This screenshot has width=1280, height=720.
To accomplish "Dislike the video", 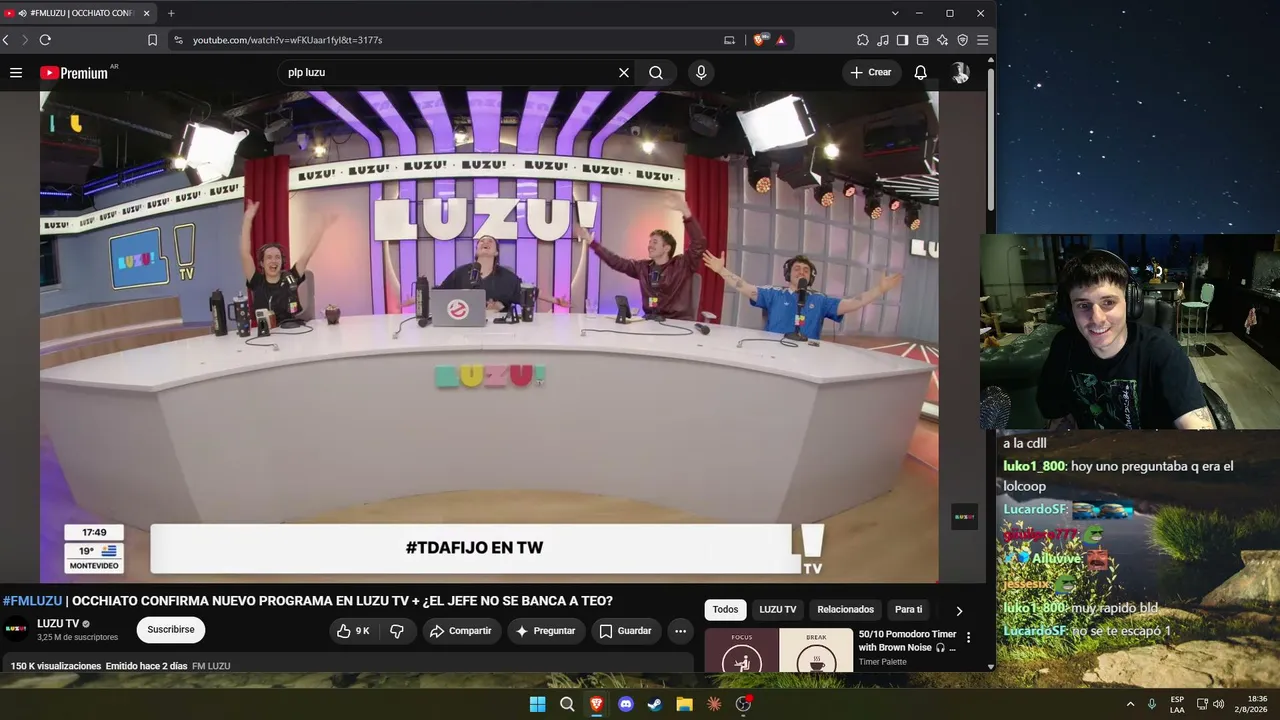I will (397, 631).
